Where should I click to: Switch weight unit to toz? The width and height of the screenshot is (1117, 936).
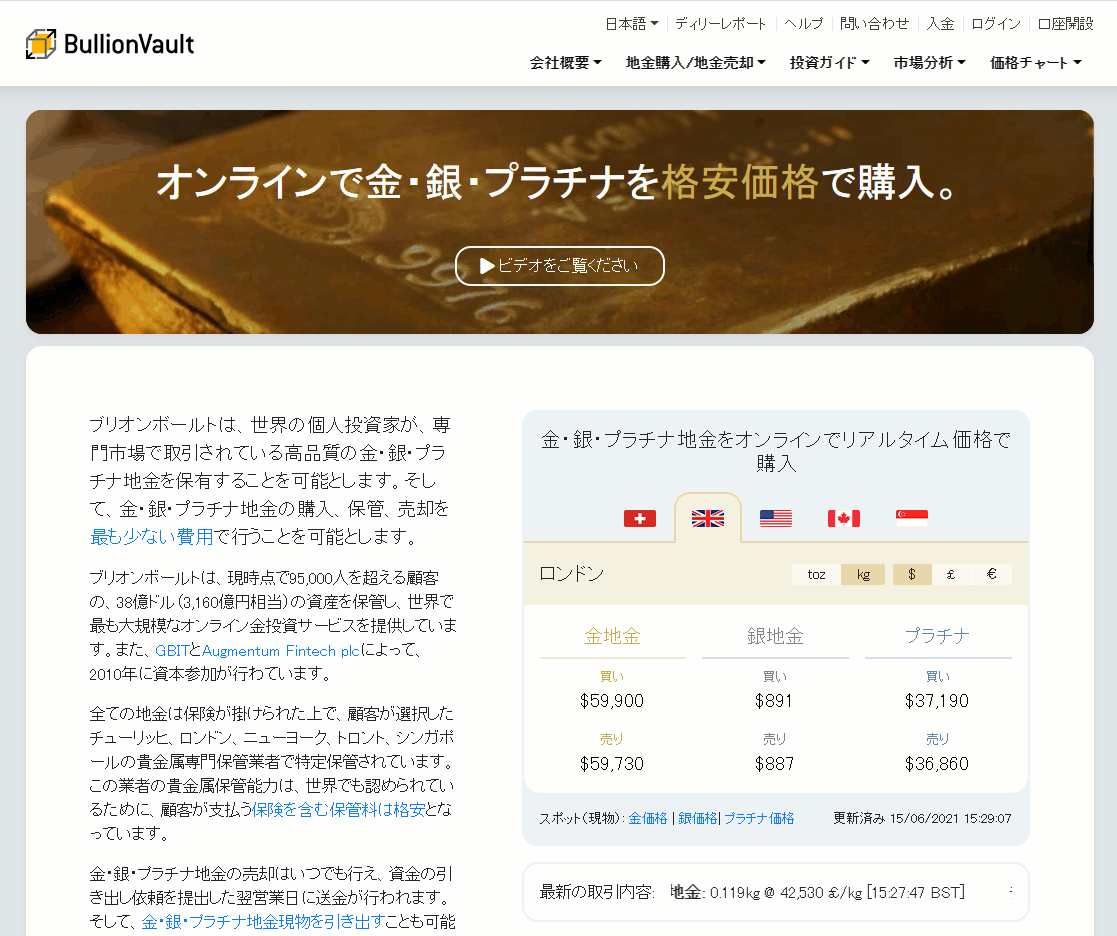click(x=816, y=575)
